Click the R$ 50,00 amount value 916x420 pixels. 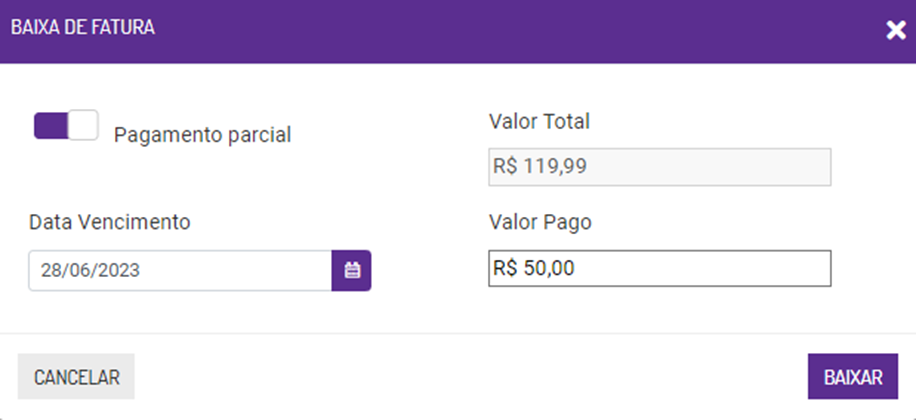coord(534,268)
